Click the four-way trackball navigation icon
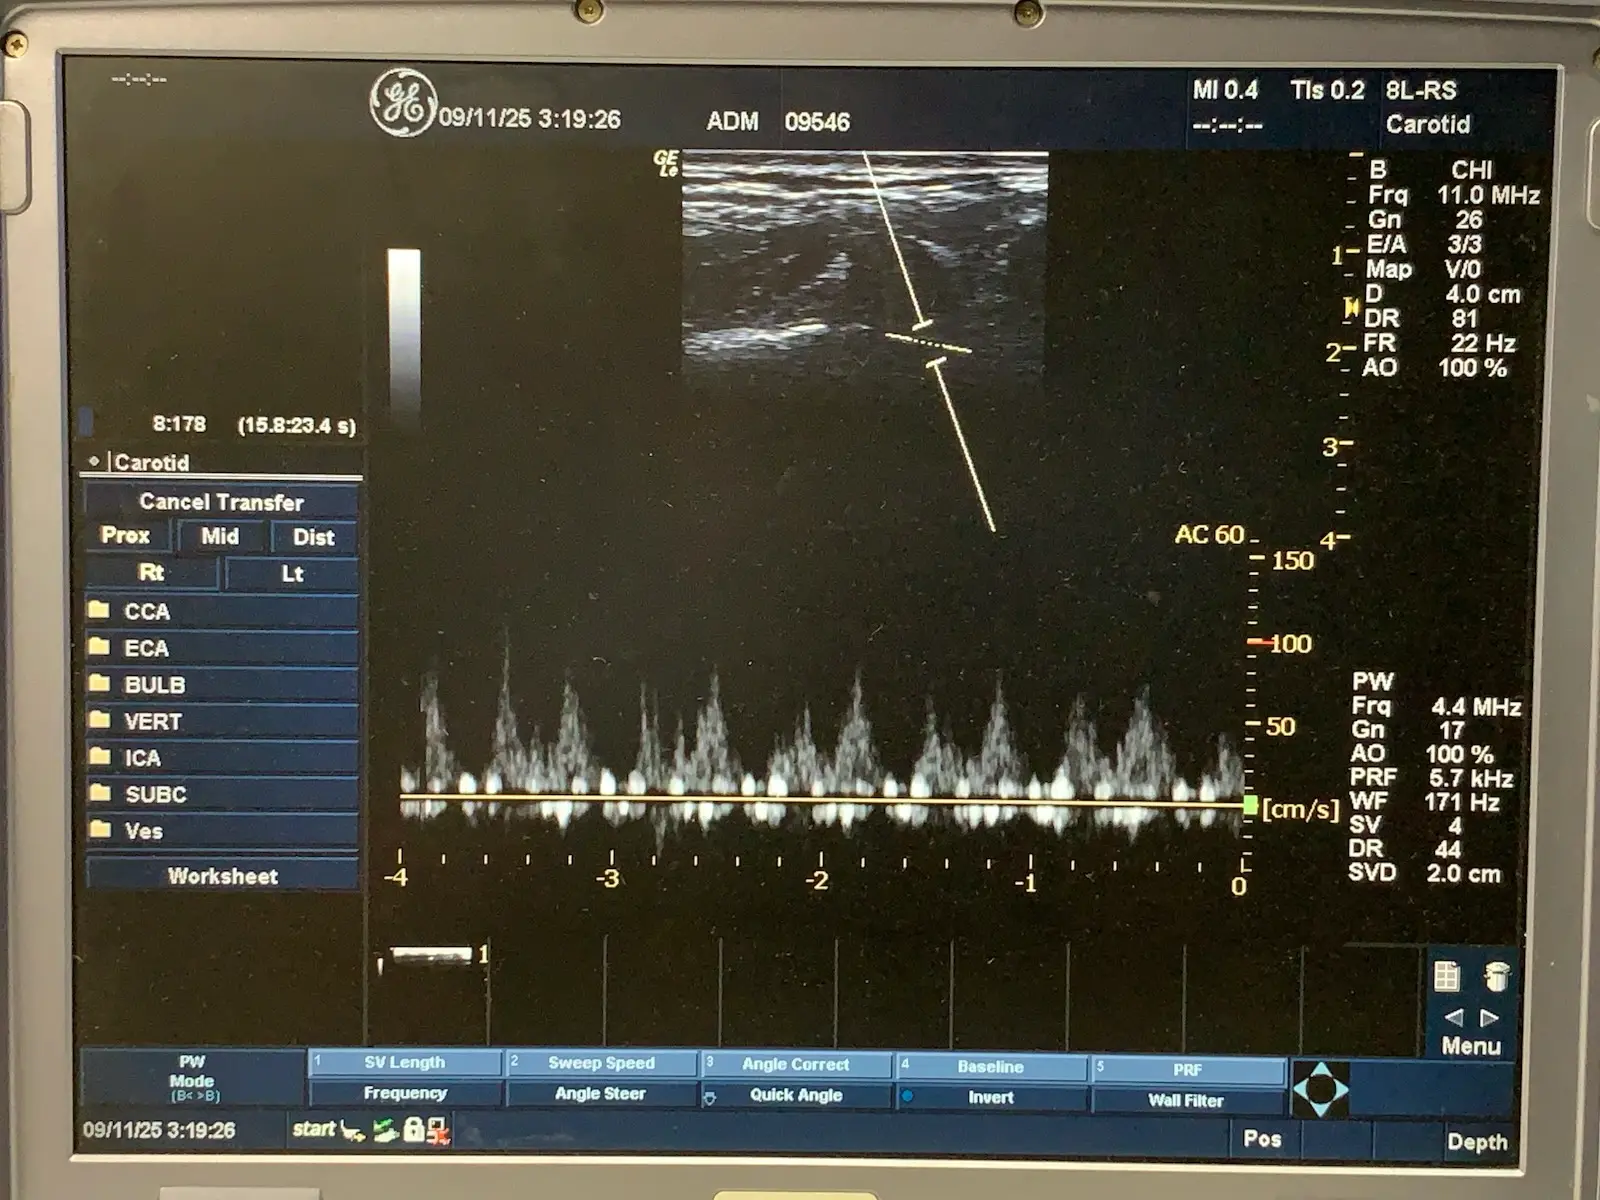 click(1320, 1089)
